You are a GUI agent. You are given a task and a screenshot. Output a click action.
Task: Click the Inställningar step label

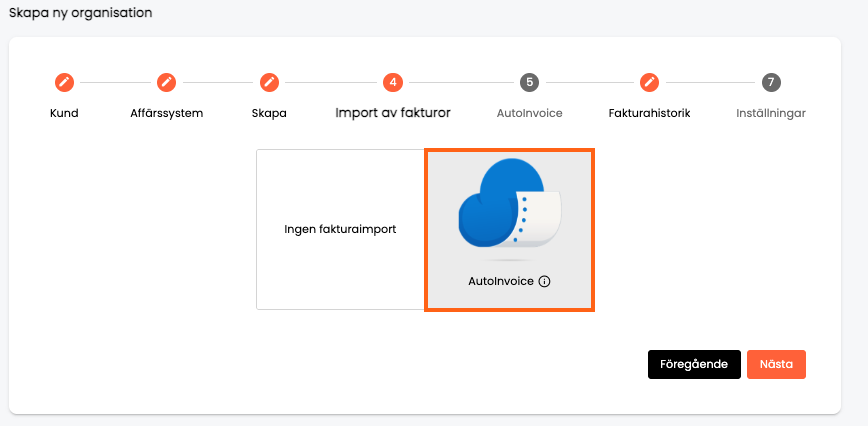point(771,113)
